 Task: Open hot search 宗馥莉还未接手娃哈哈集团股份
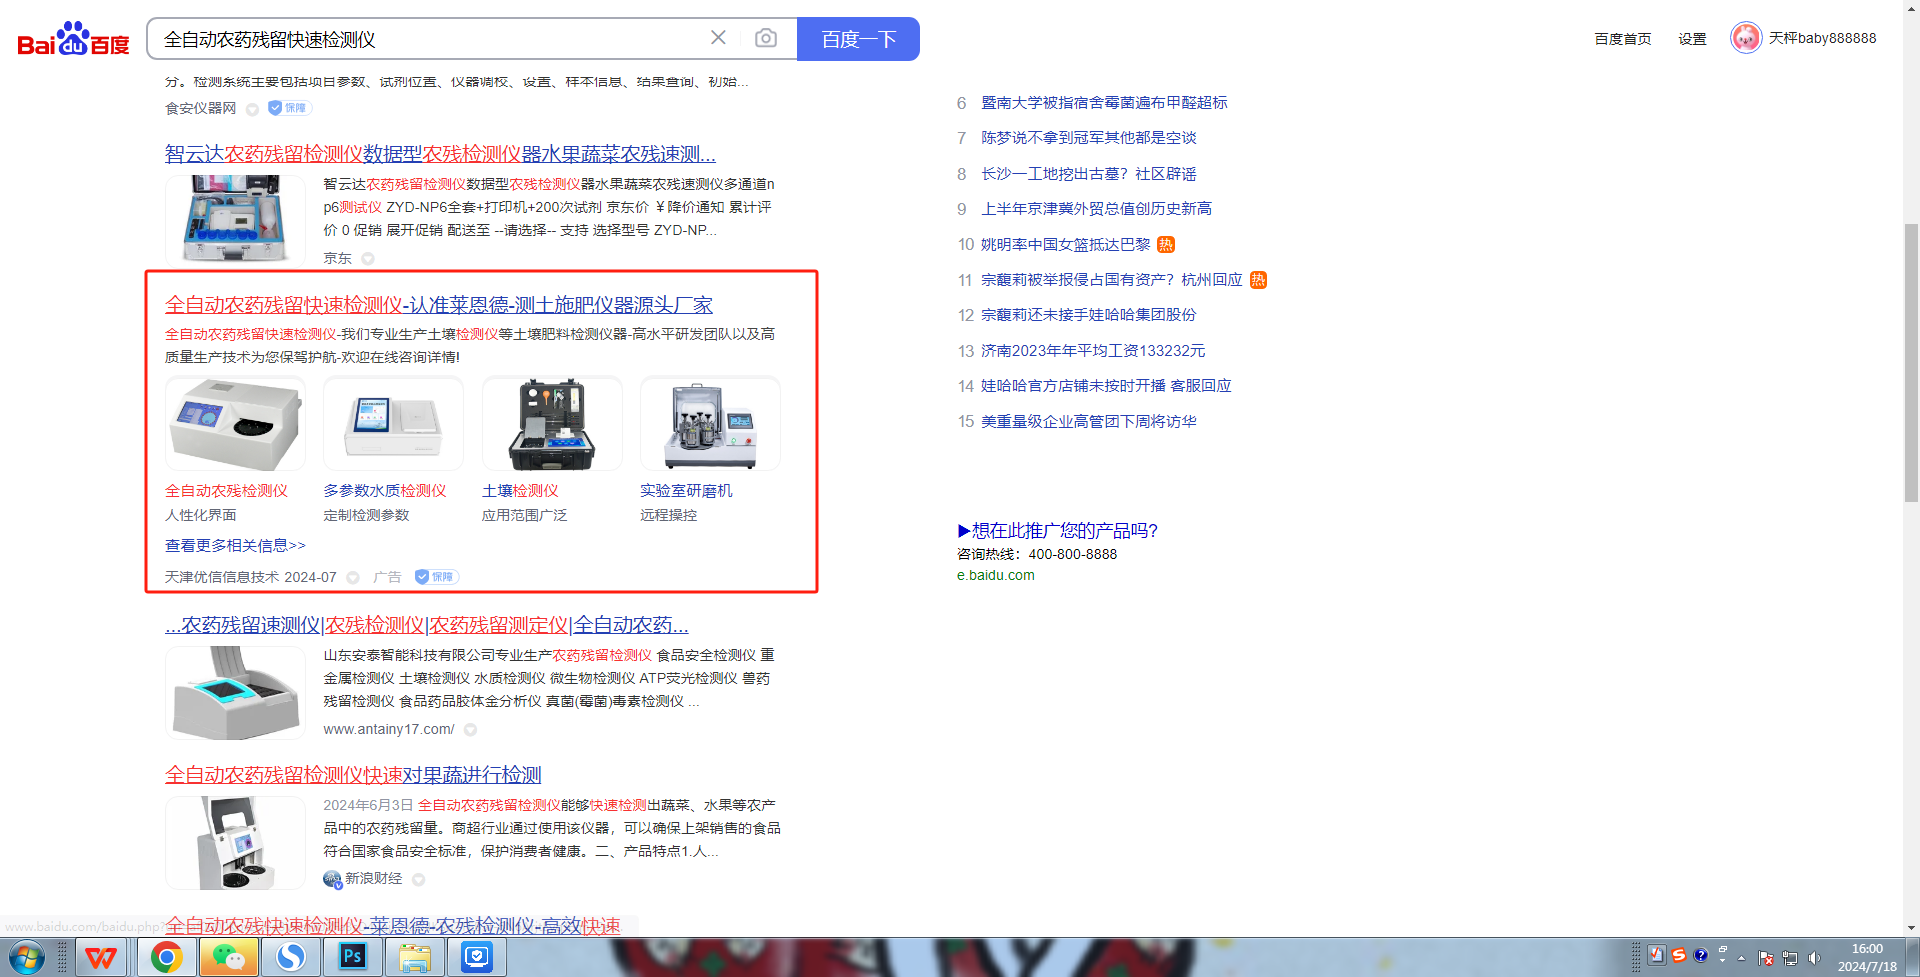click(1089, 315)
